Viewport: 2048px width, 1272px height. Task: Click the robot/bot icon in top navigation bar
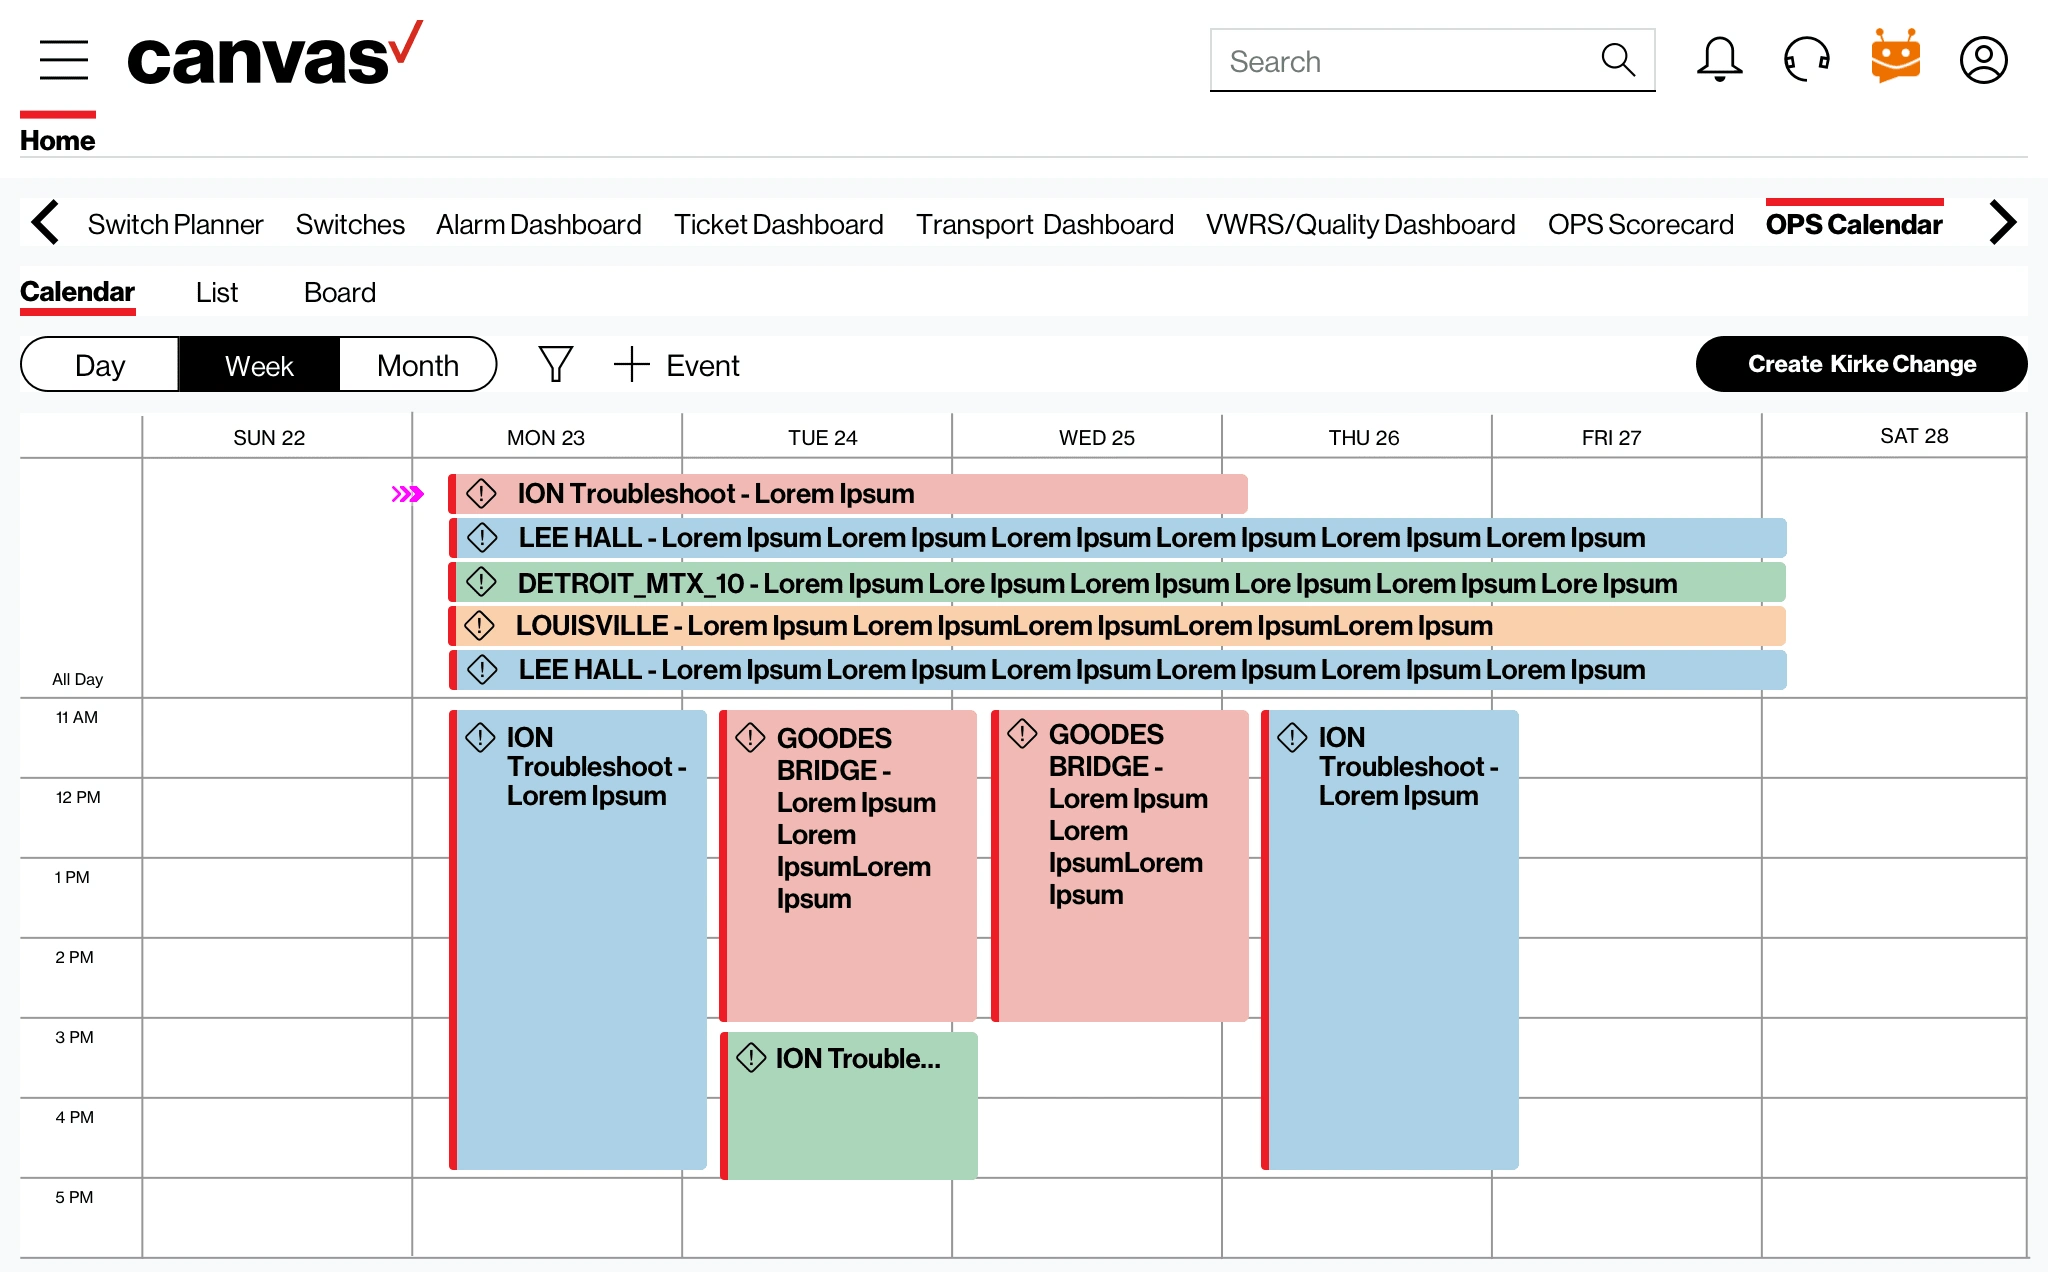pyautogui.click(x=1893, y=60)
